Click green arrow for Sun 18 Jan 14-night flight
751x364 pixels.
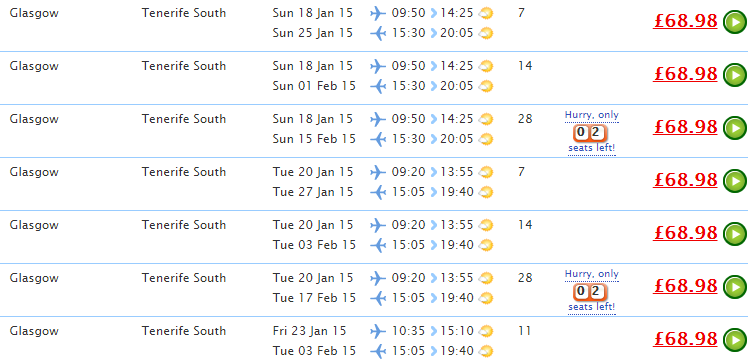click(735, 75)
